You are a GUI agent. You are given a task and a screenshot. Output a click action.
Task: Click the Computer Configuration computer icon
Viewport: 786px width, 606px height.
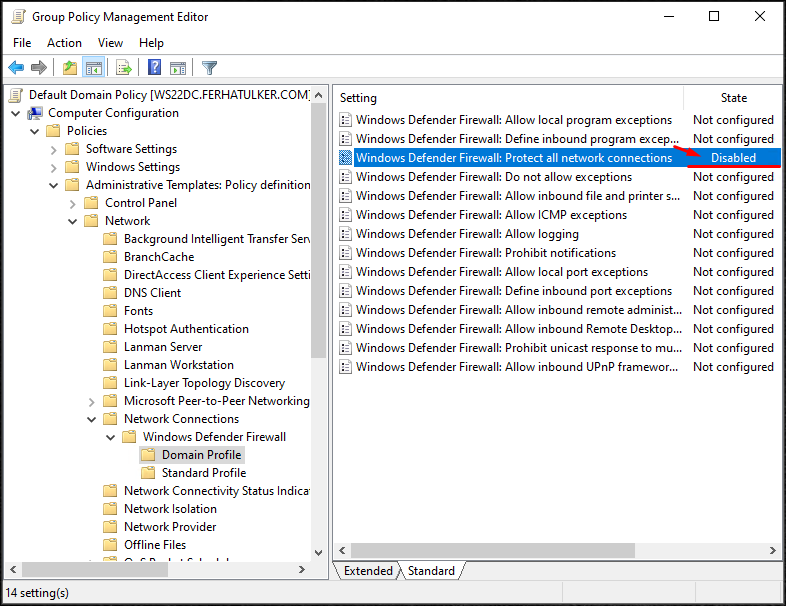coord(35,113)
